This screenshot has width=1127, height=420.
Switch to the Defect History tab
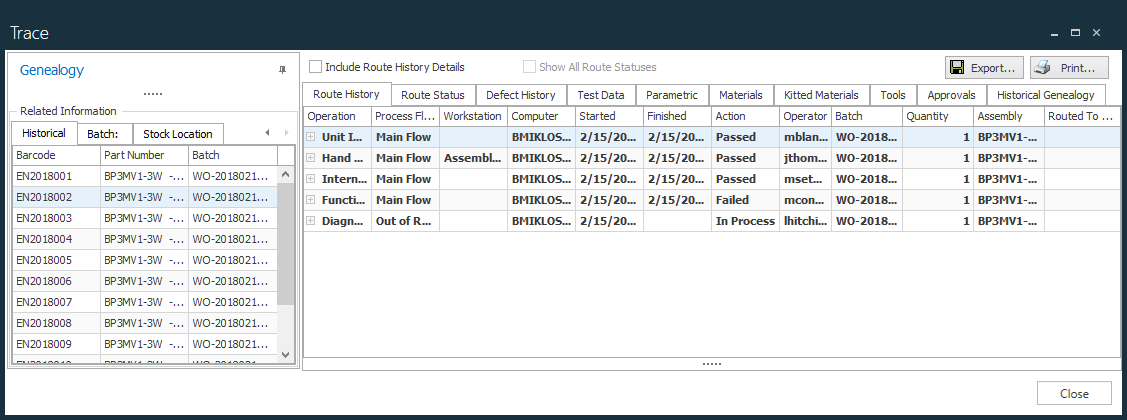pyautogui.click(x=520, y=95)
